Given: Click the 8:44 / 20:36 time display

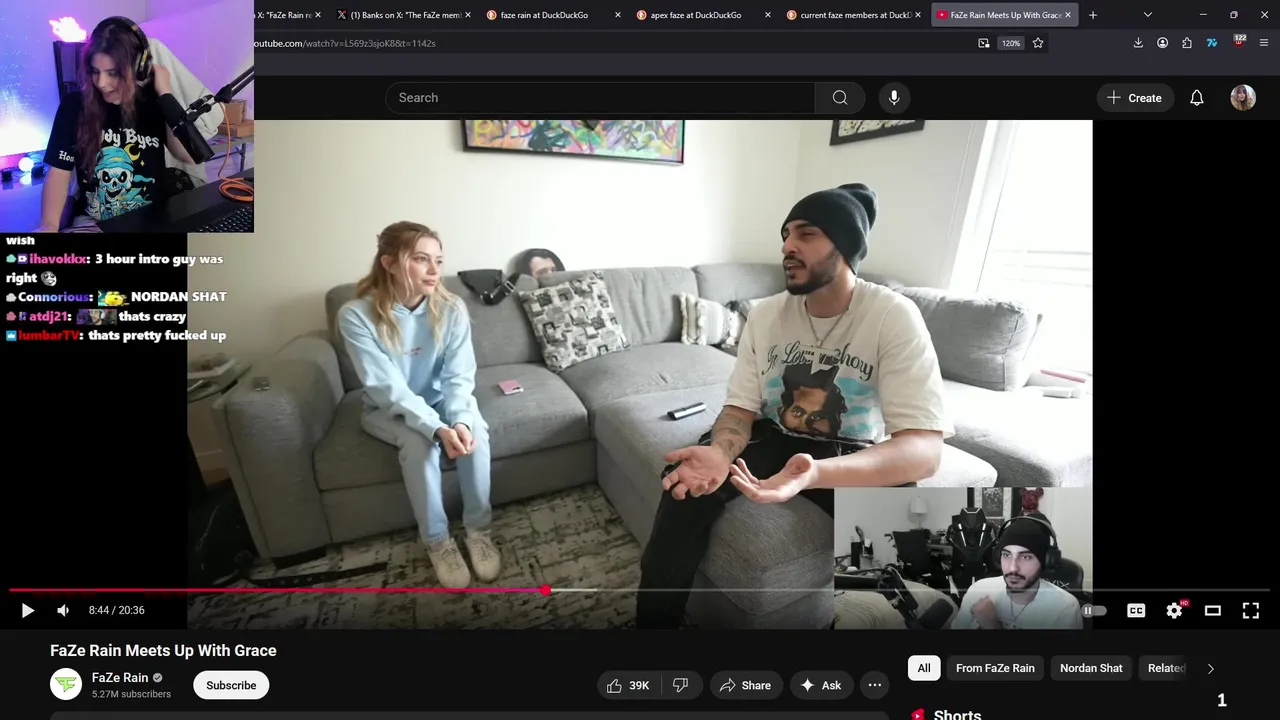Looking at the screenshot, I should point(116,610).
